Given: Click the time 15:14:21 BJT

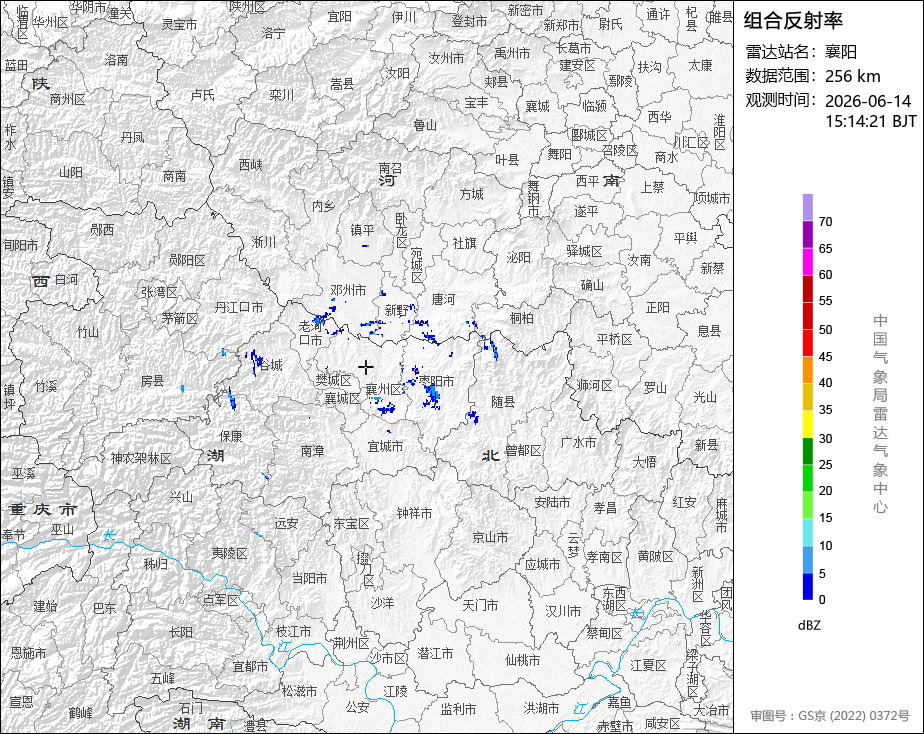Looking at the screenshot, I should point(870,121).
